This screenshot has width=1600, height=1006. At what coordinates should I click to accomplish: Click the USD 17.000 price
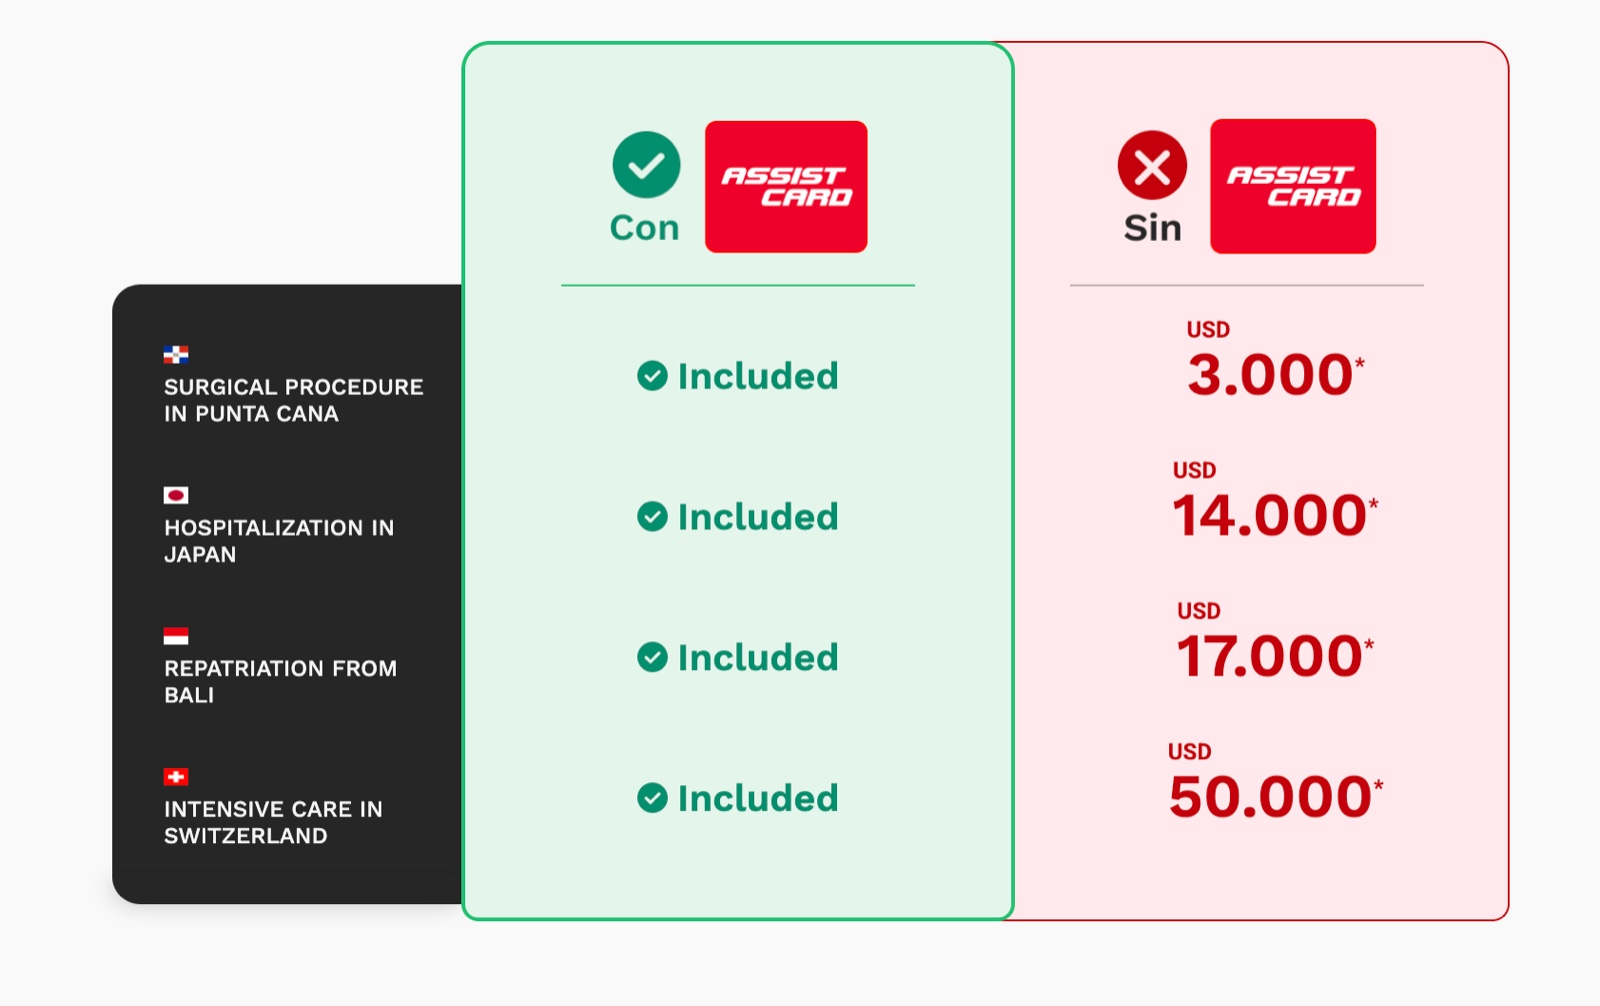click(1275, 642)
